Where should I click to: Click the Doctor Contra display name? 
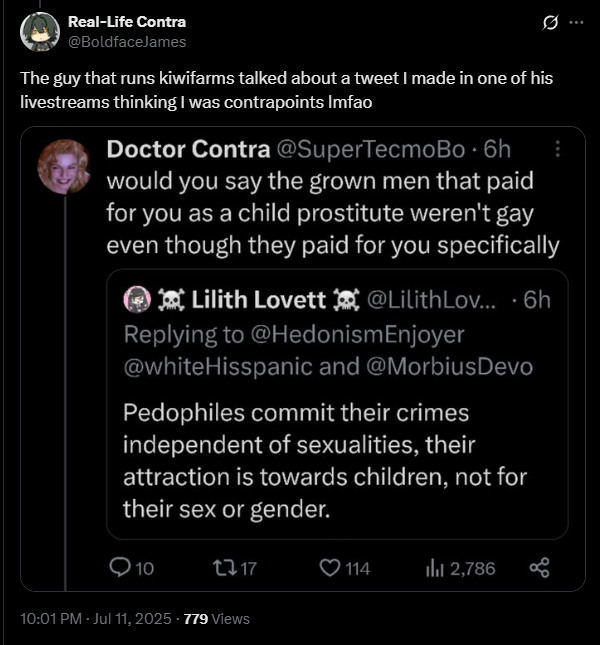tap(188, 149)
